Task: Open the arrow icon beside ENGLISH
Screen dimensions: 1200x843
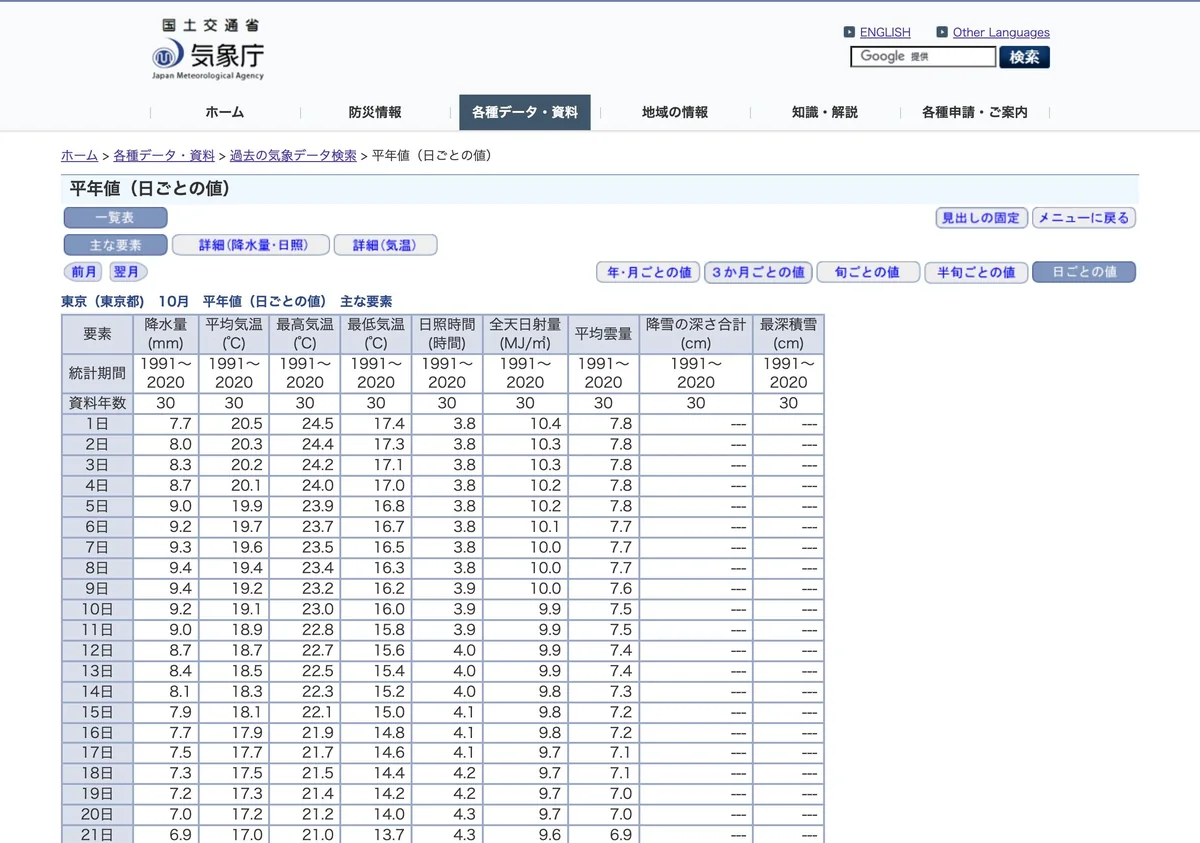Action: pos(849,32)
